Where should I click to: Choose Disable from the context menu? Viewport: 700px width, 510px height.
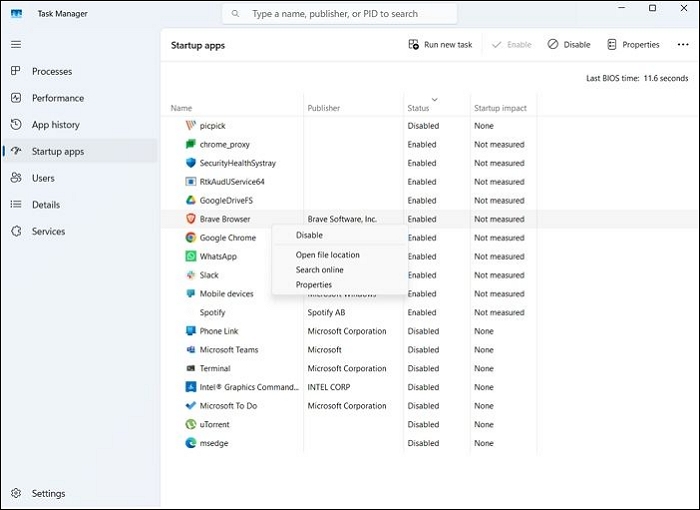coord(309,235)
